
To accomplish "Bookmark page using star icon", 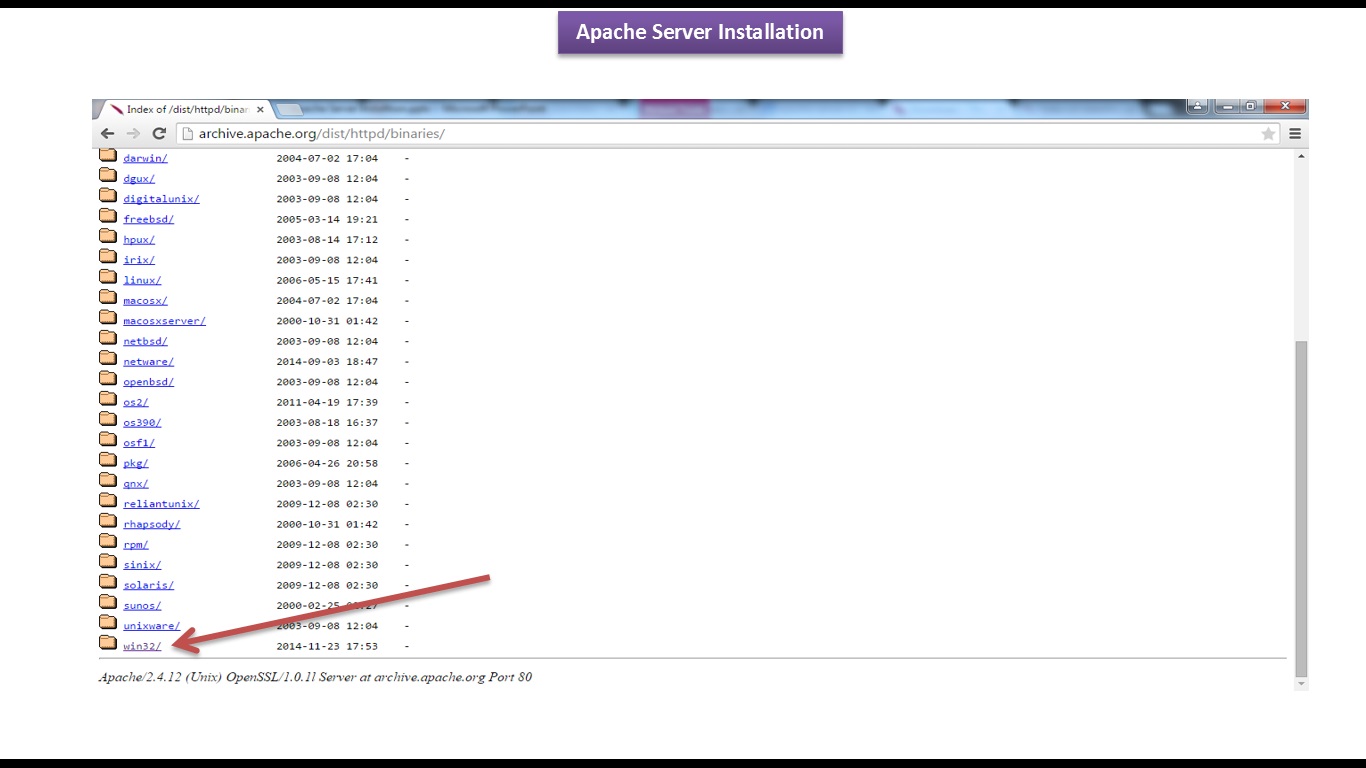I will pos(1268,133).
